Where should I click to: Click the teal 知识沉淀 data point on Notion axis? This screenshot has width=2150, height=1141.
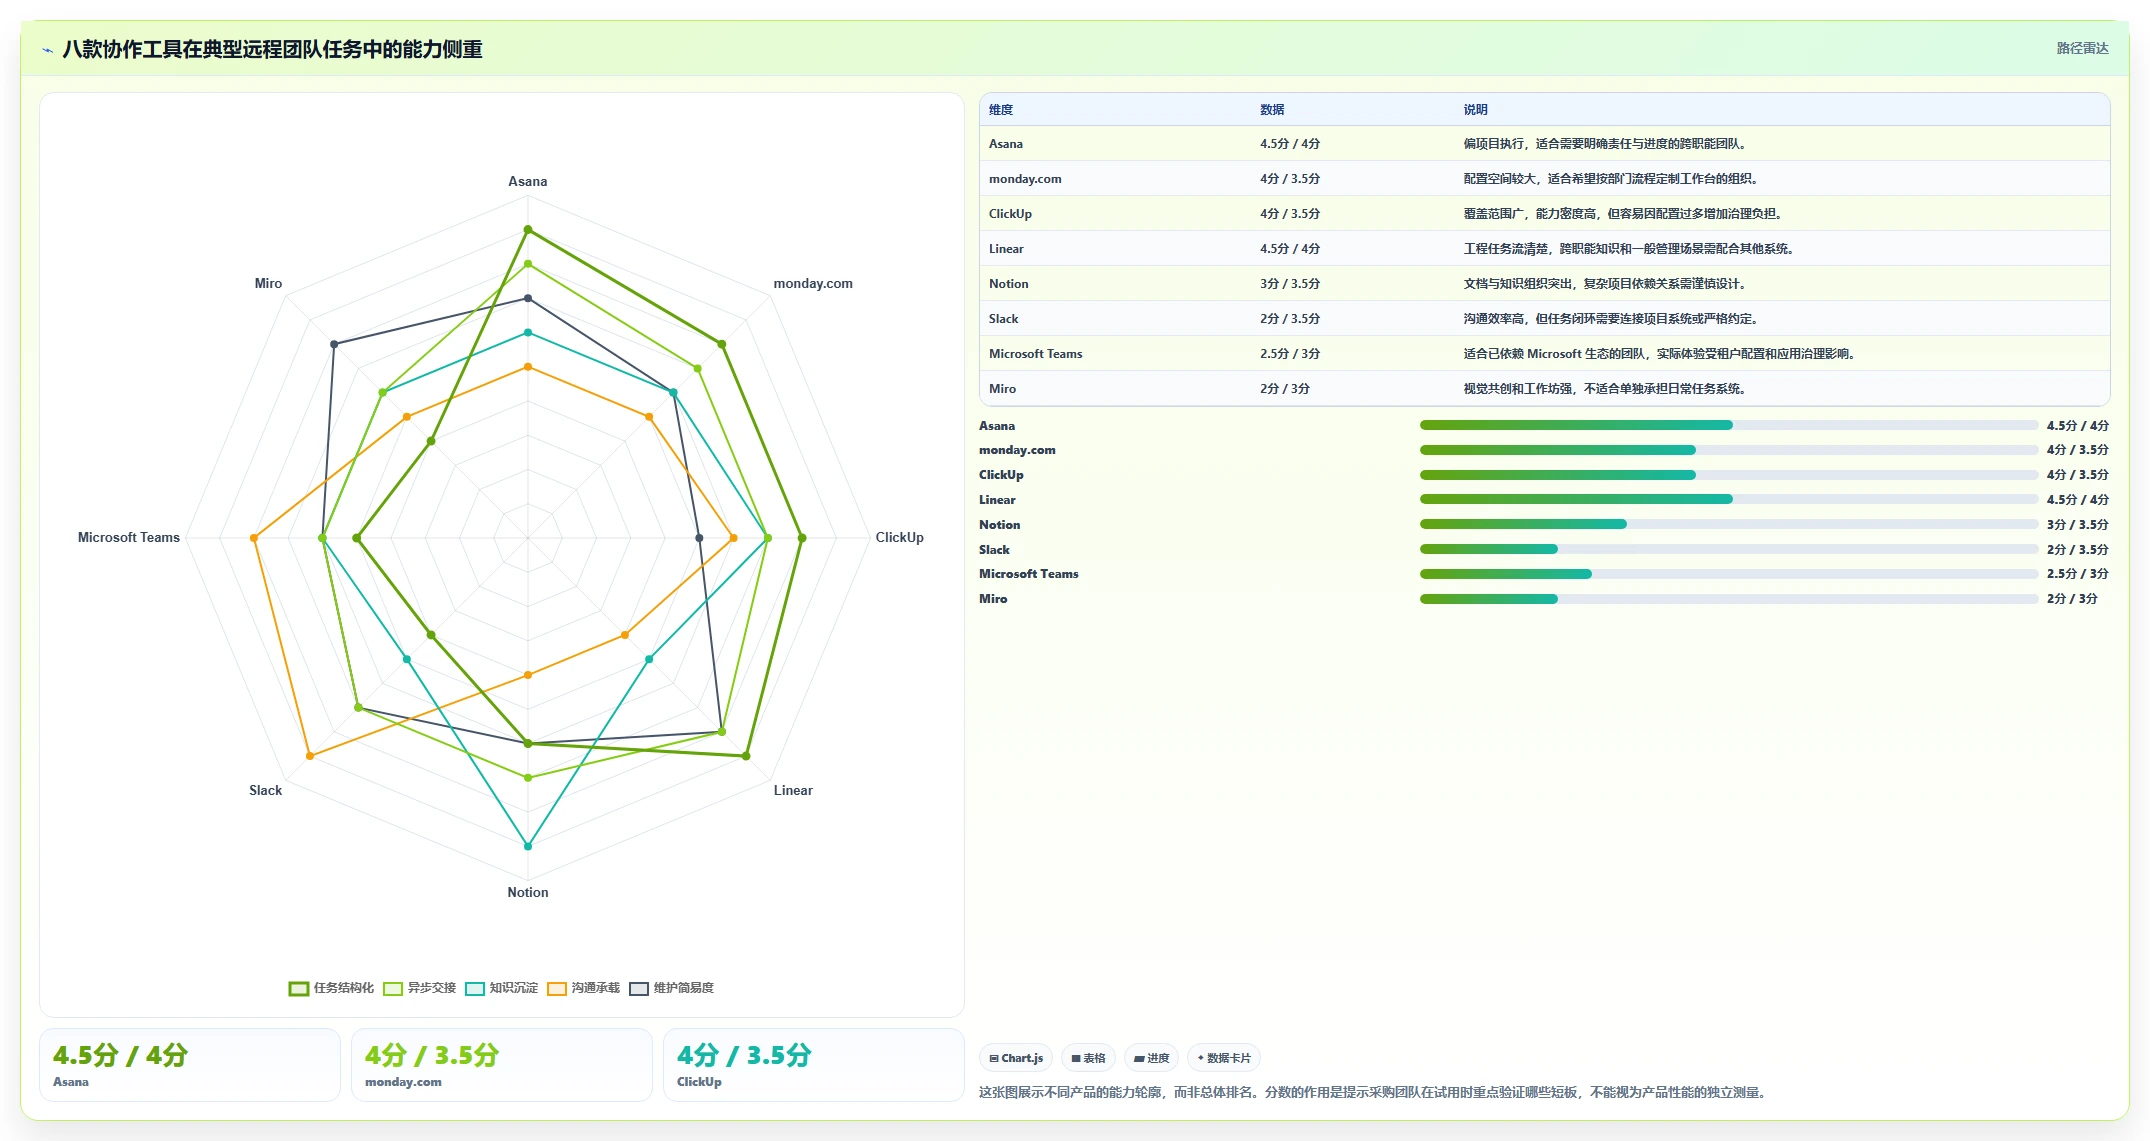pos(528,846)
